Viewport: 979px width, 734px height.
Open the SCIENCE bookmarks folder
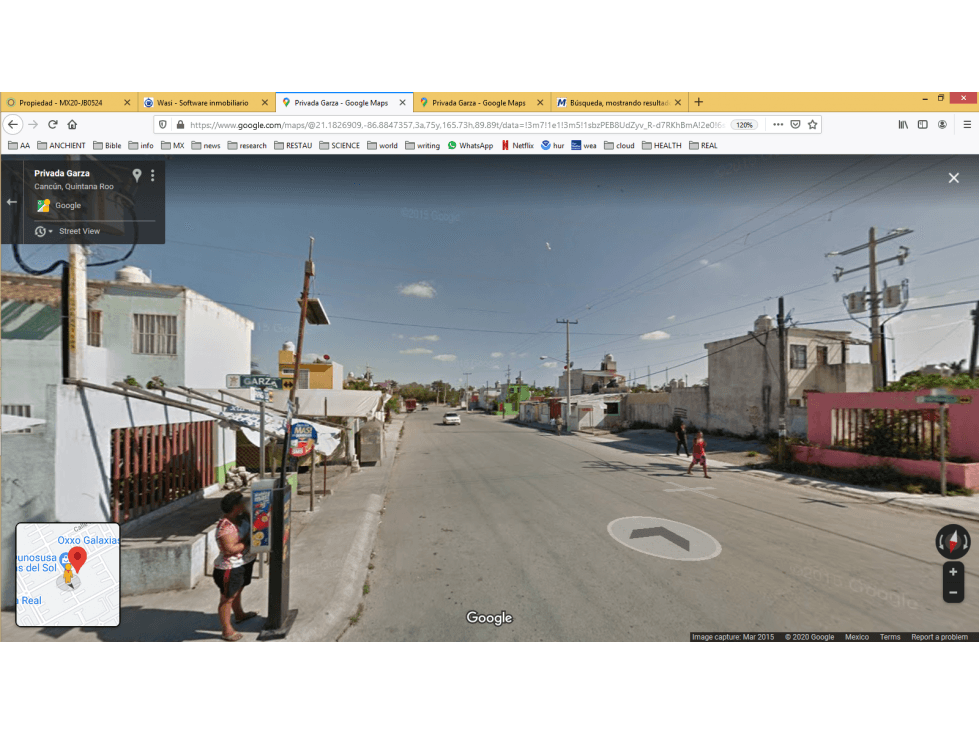pyautogui.click(x=340, y=145)
